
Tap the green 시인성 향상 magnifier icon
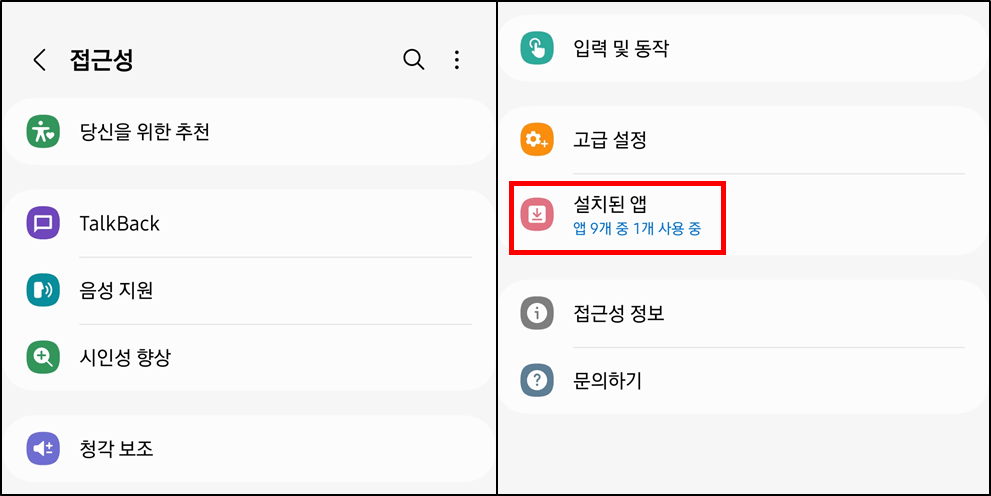[43, 357]
